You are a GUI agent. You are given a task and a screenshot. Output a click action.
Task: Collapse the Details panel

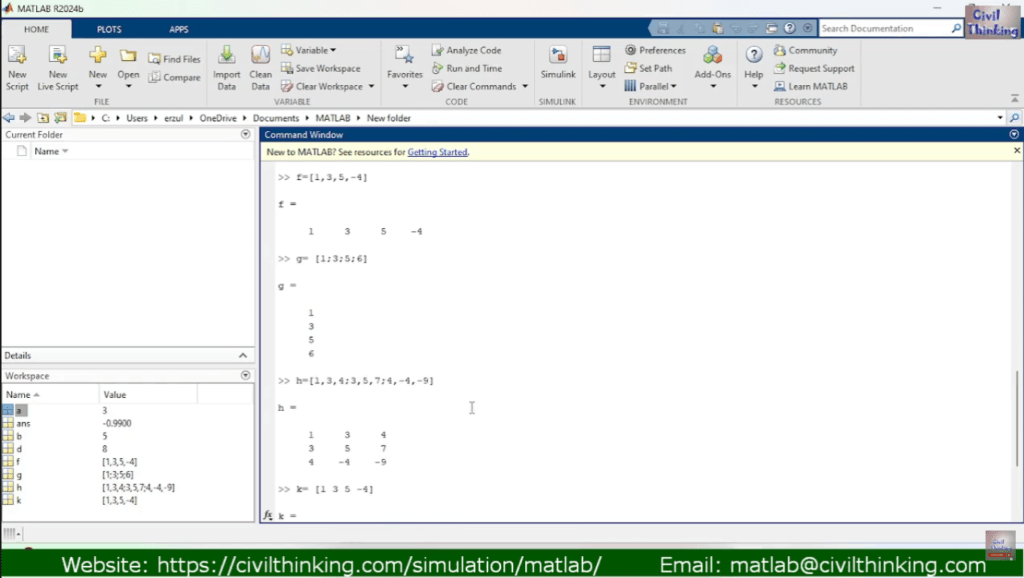pos(243,356)
